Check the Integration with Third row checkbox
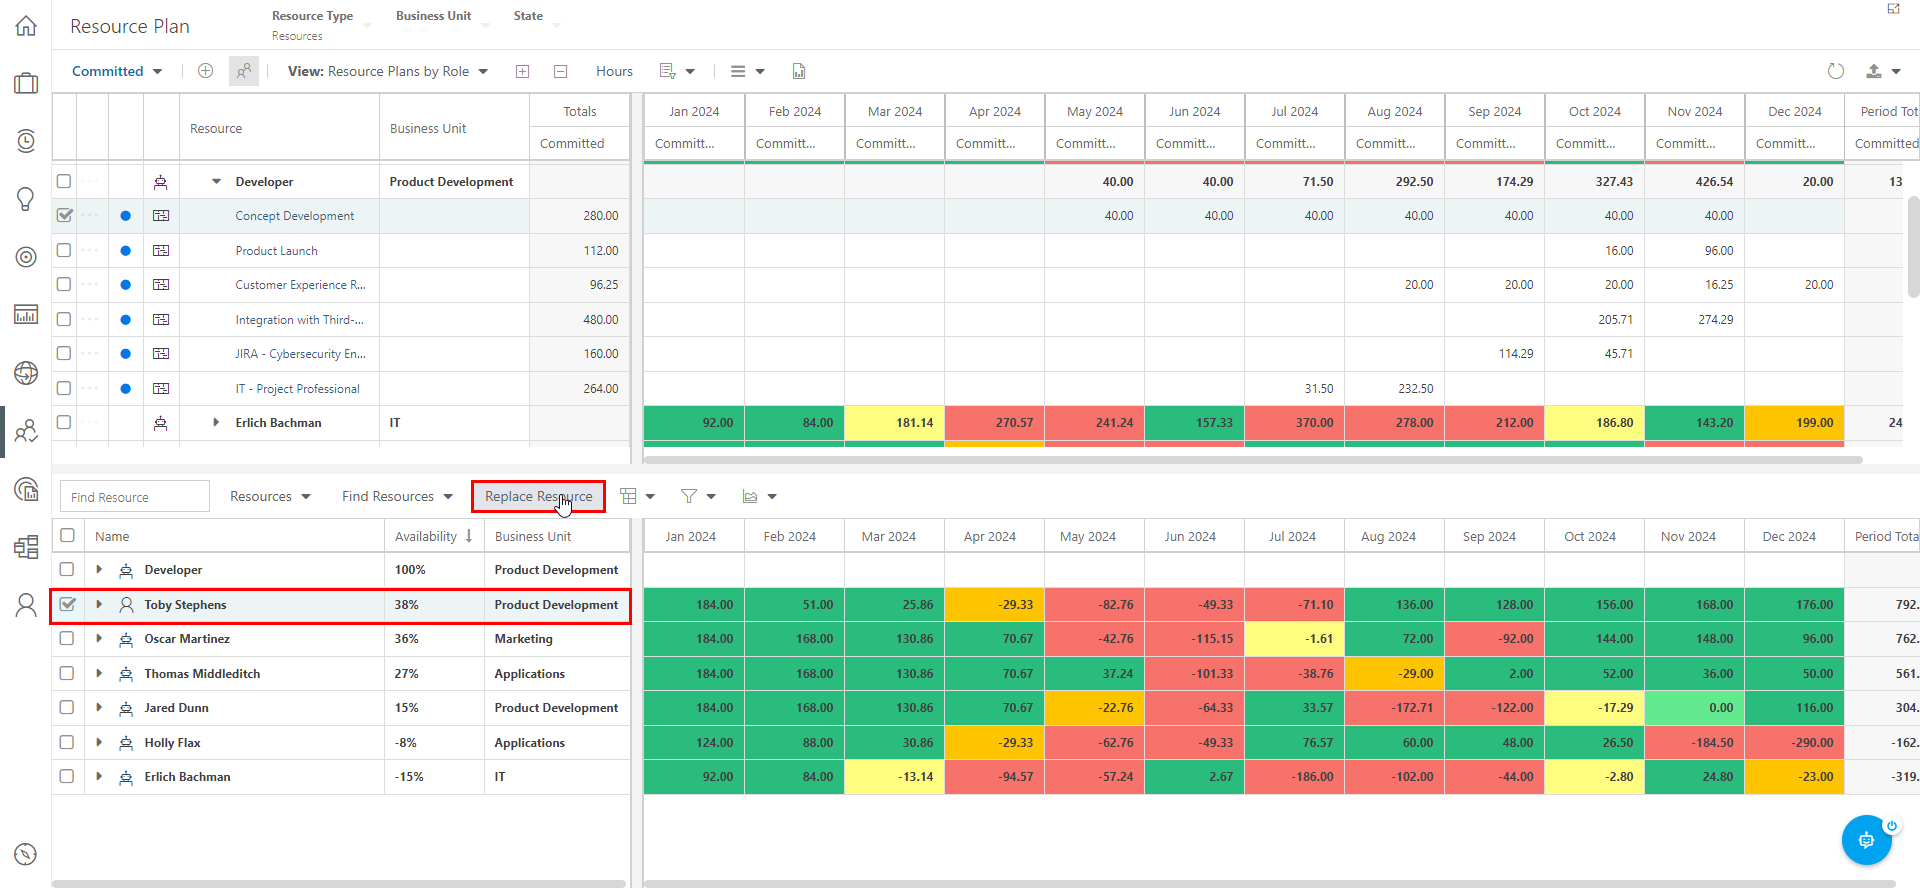1920x893 pixels. click(x=64, y=319)
